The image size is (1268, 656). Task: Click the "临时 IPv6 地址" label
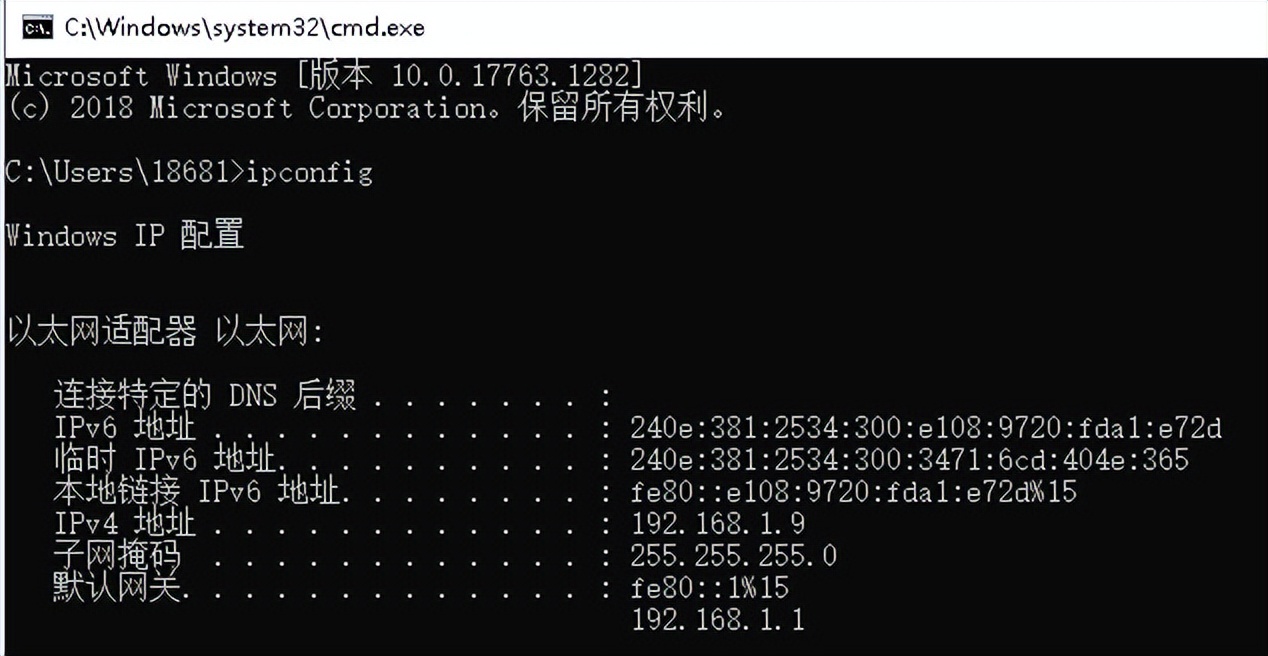point(165,460)
